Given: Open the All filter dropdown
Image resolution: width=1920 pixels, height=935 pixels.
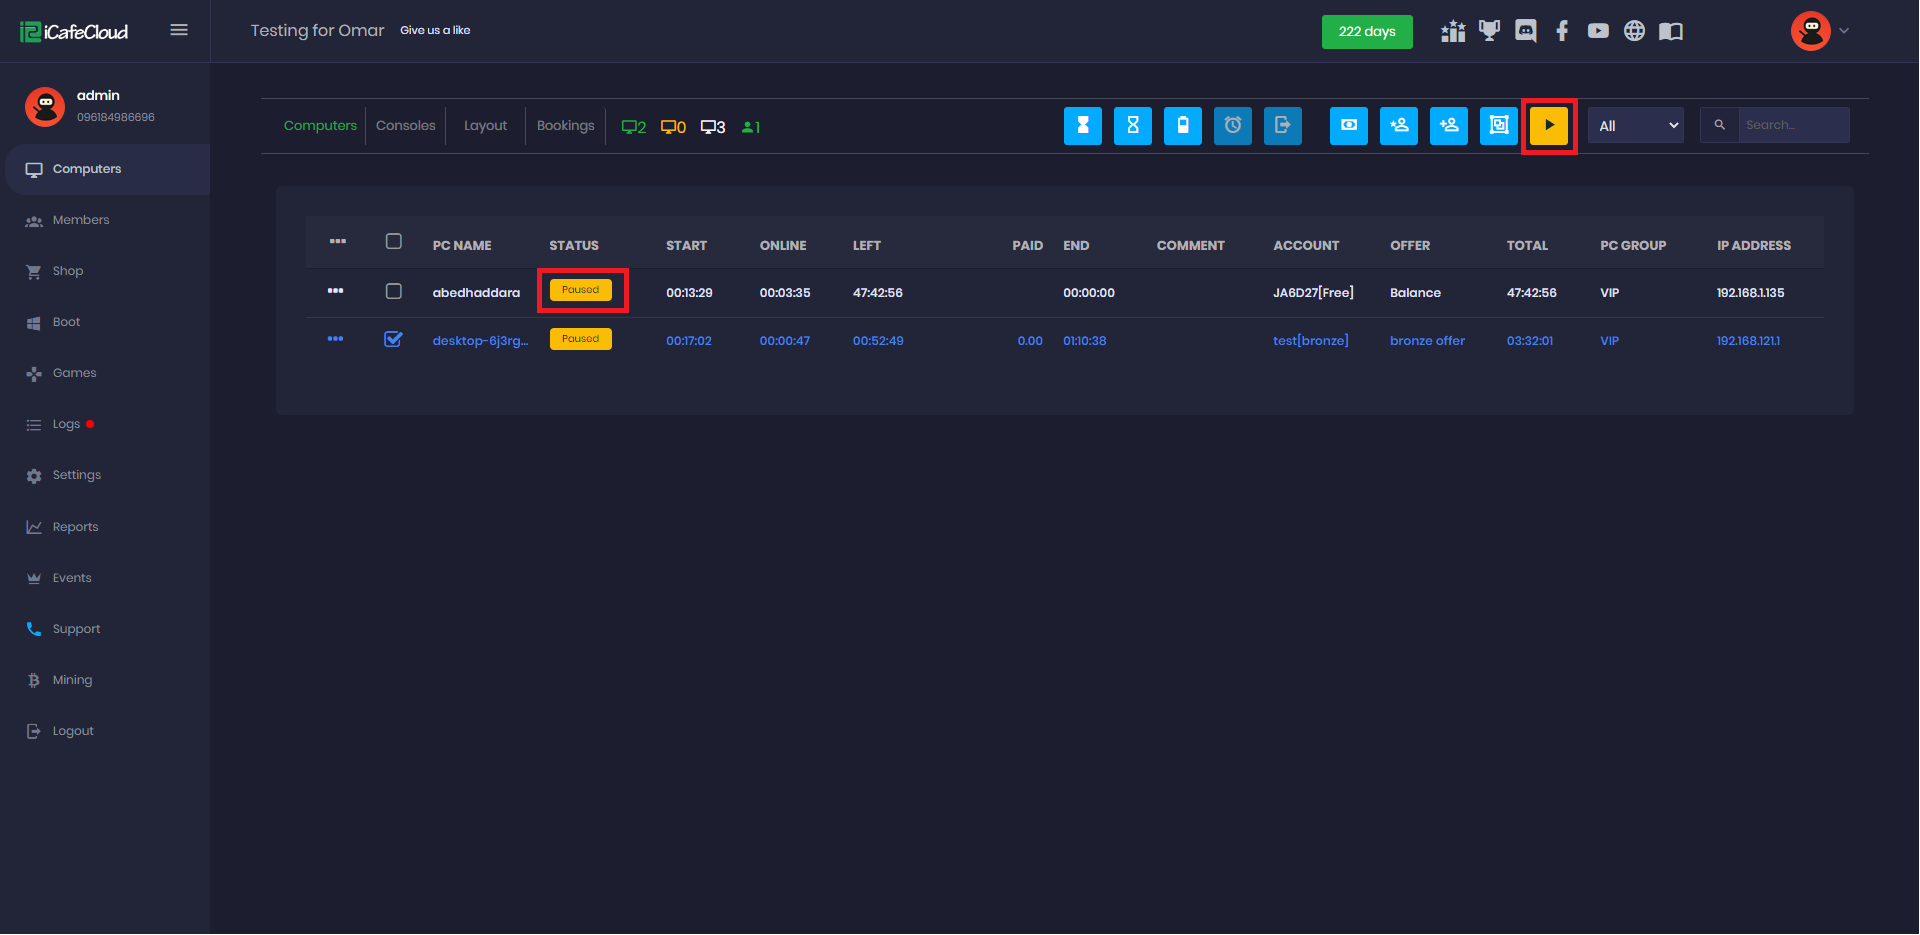Looking at the screenshot, I should [x=1636, y=126].
